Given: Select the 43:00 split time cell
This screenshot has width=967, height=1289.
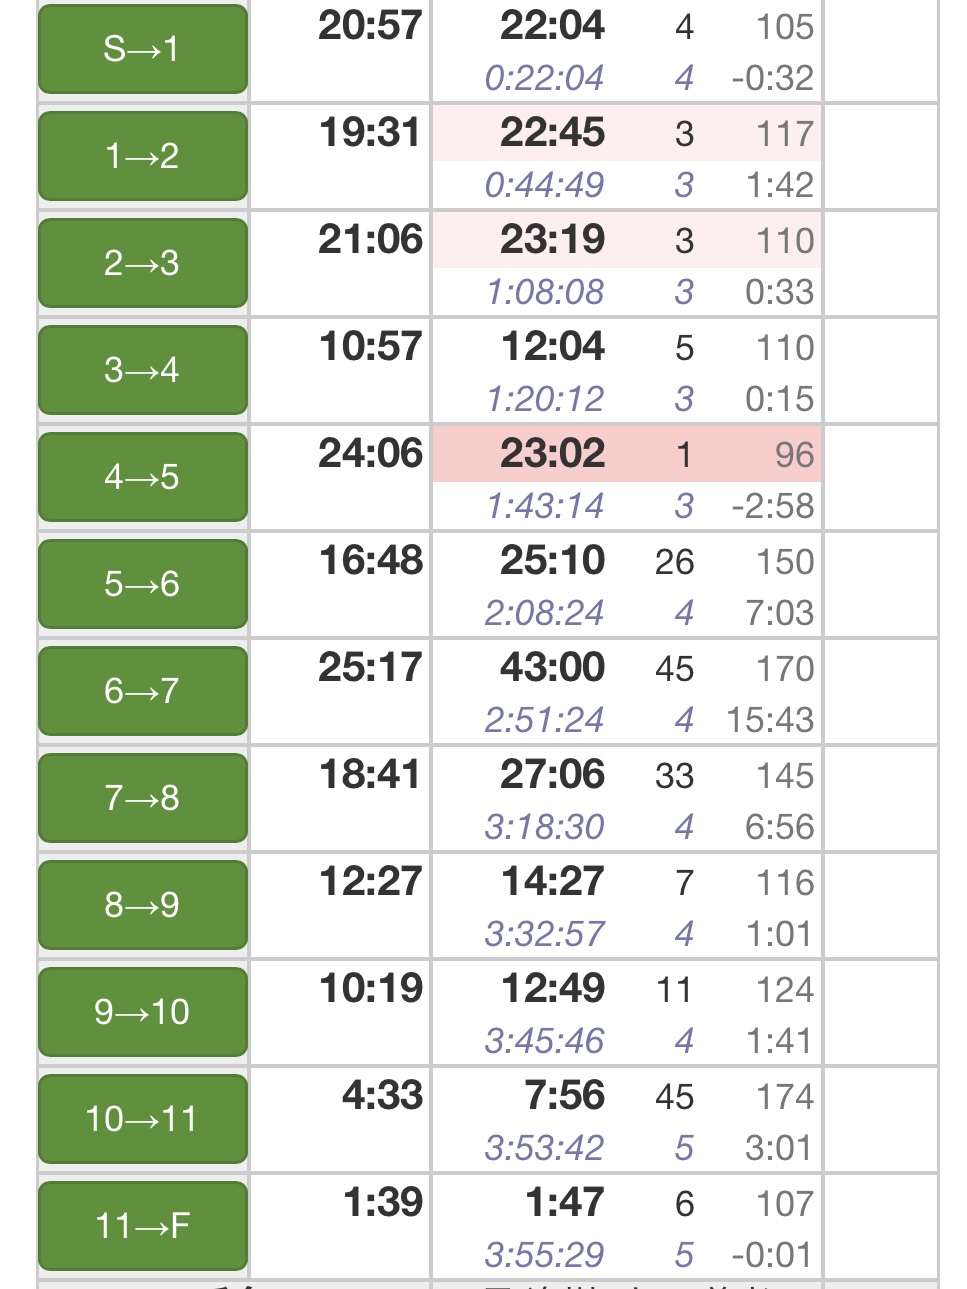Looking at the screenshot, I should (552, 668).
